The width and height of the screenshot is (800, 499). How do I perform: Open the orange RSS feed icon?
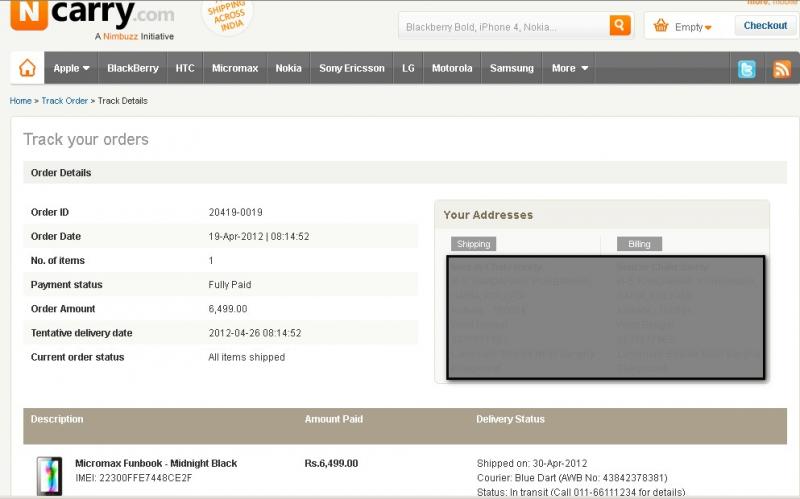click(x=782, y=68)
